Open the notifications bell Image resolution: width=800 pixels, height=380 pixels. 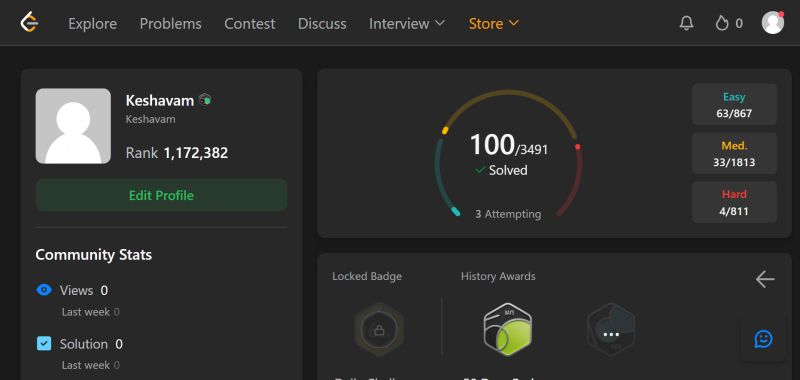point(687,23)
